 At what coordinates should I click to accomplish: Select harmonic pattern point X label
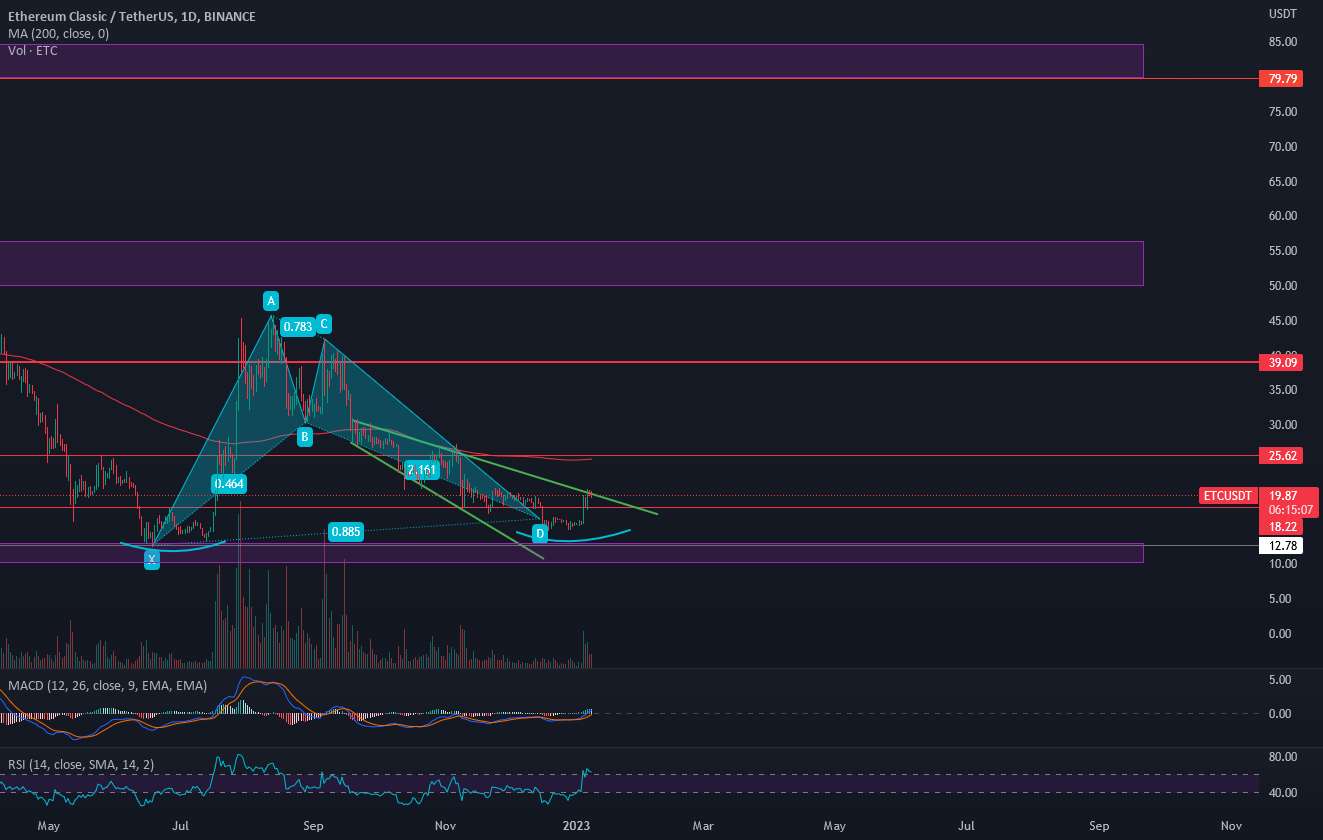coord(151,560)
